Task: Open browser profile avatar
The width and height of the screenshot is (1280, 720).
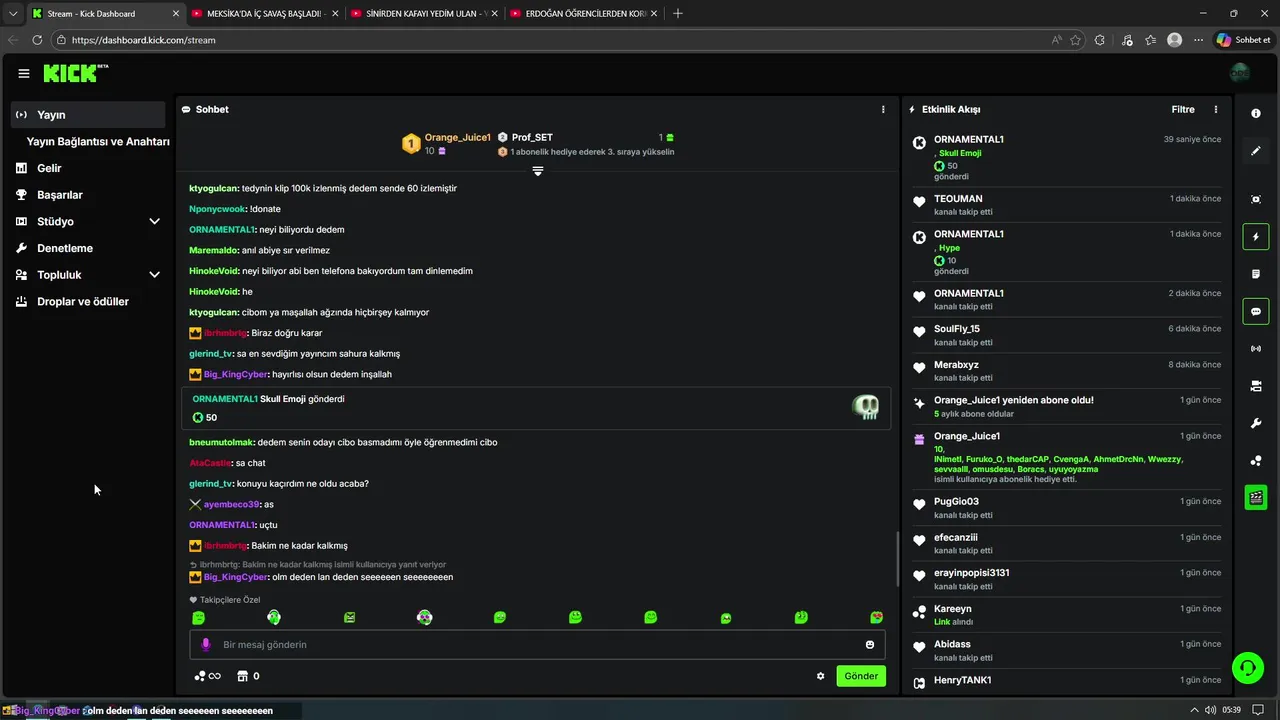Action: click(1175, 40)
